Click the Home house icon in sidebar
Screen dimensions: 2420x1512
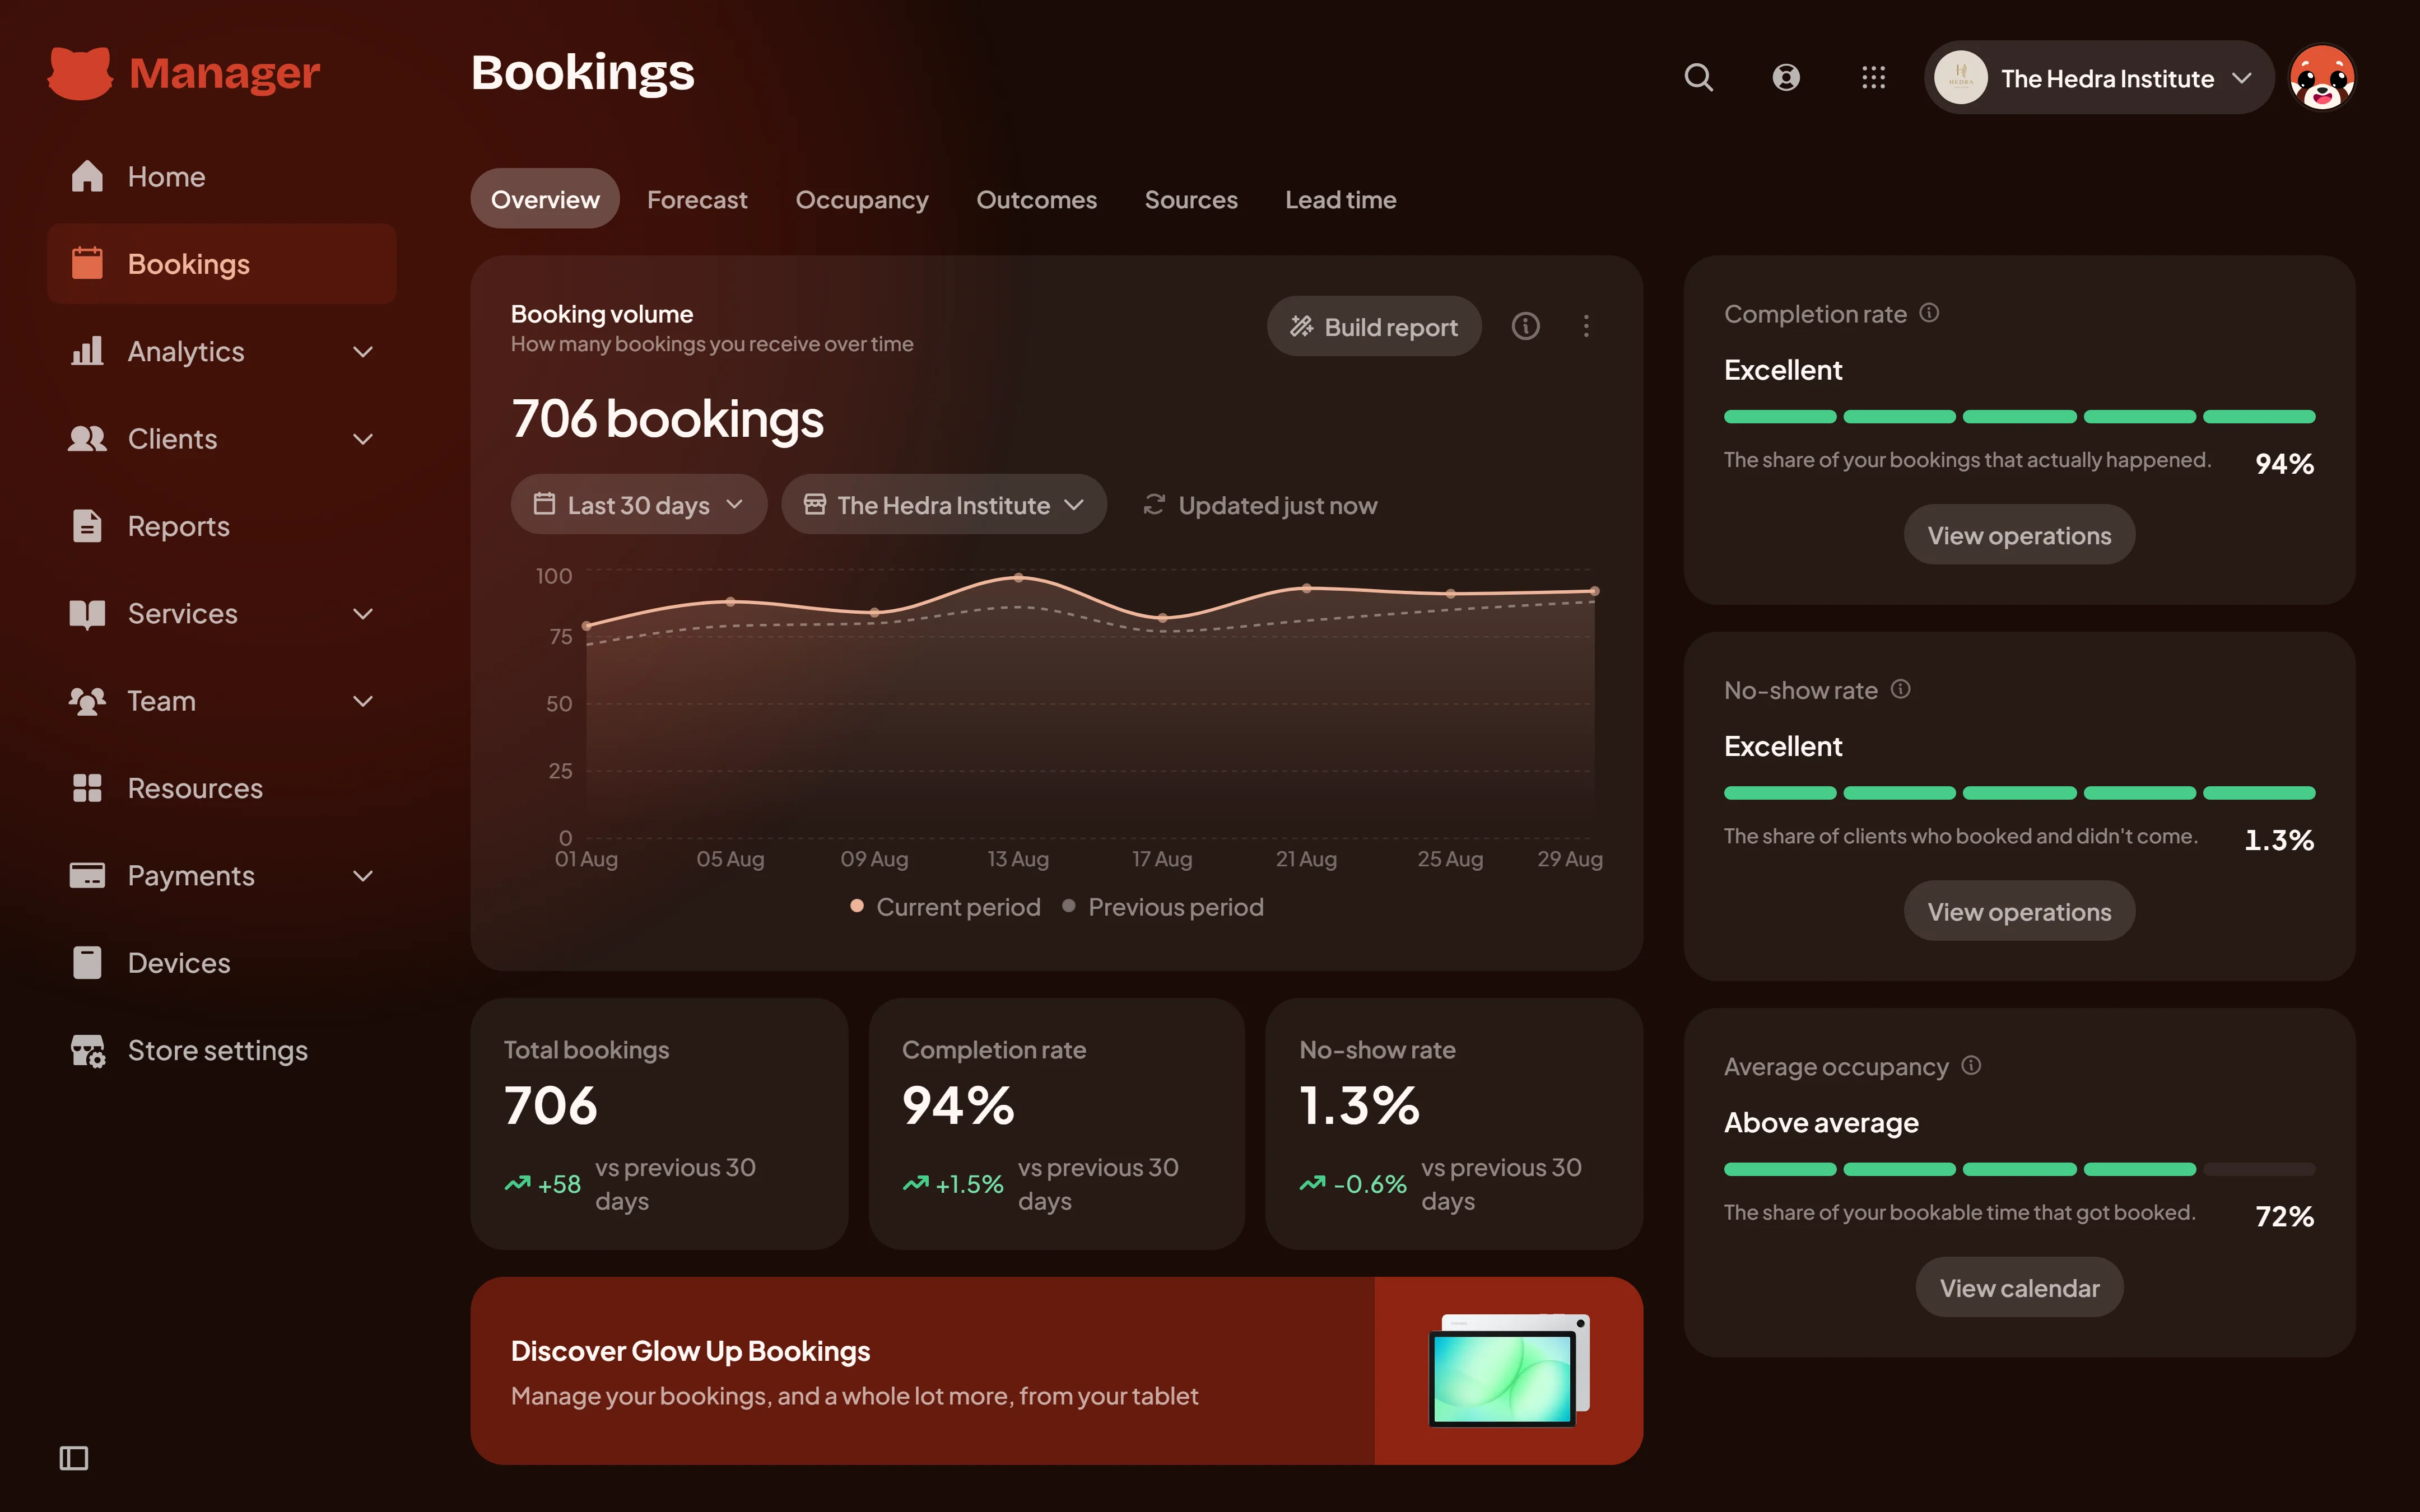(87, 176)
